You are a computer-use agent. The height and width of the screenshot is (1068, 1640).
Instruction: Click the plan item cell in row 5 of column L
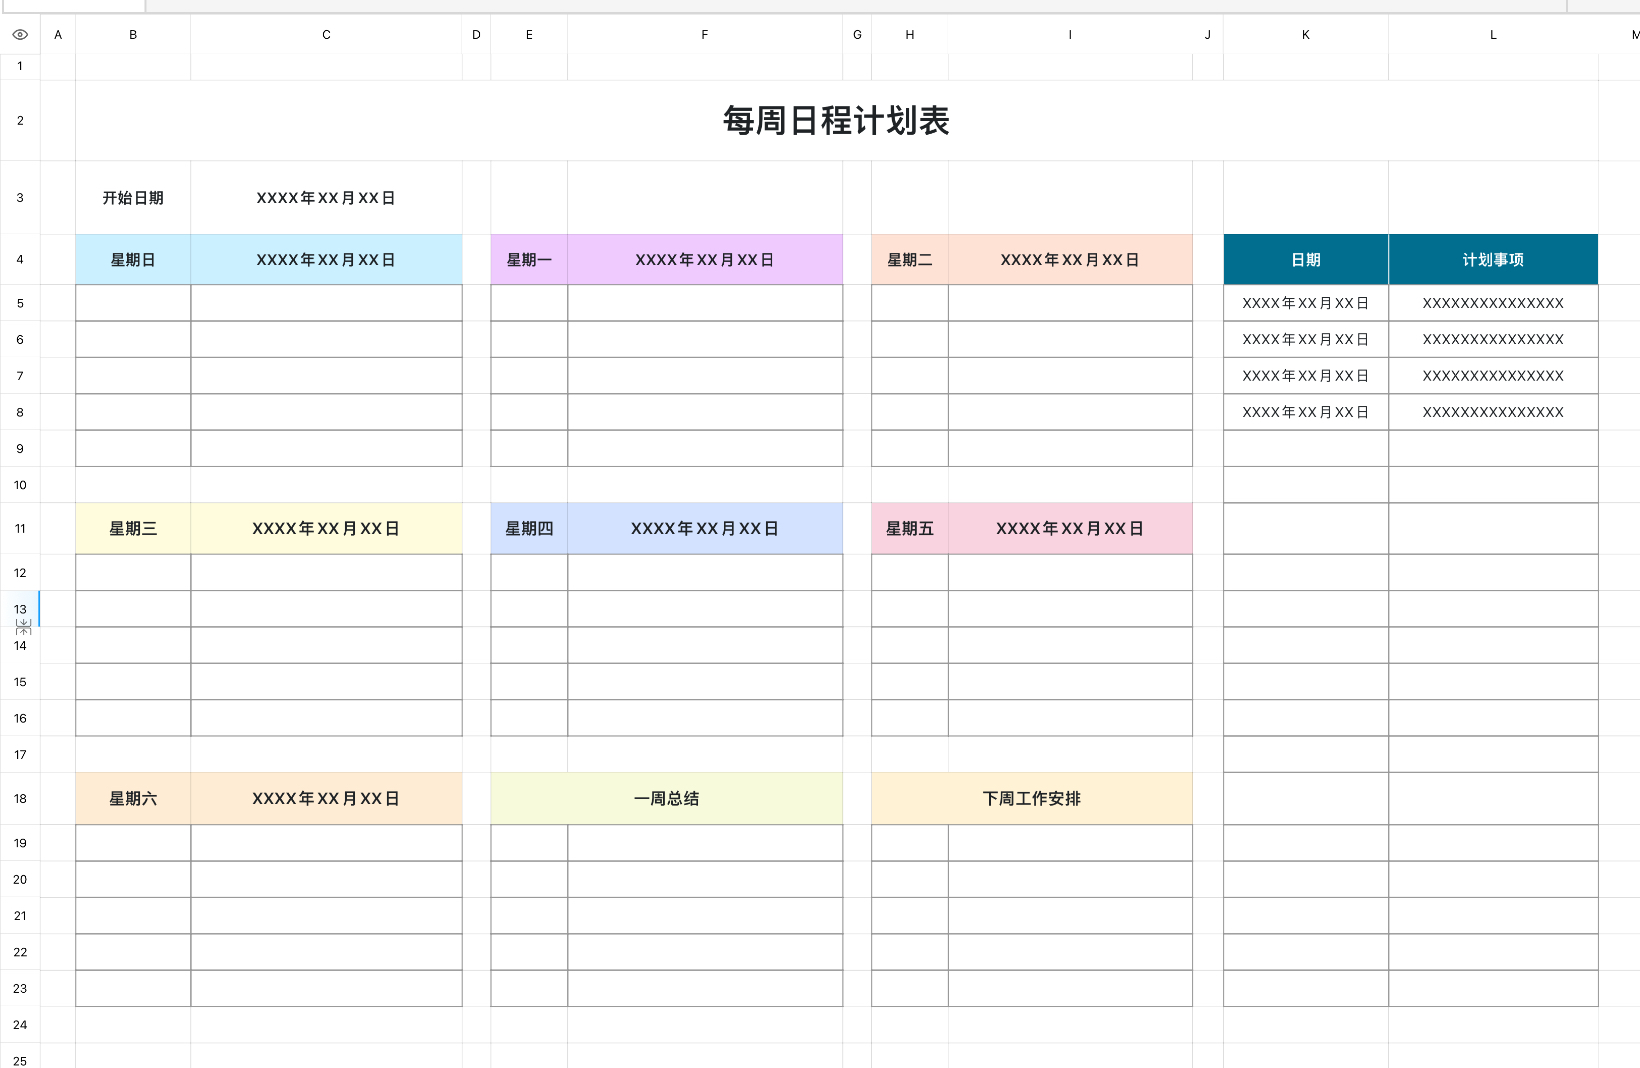(x=1494, y=303)
